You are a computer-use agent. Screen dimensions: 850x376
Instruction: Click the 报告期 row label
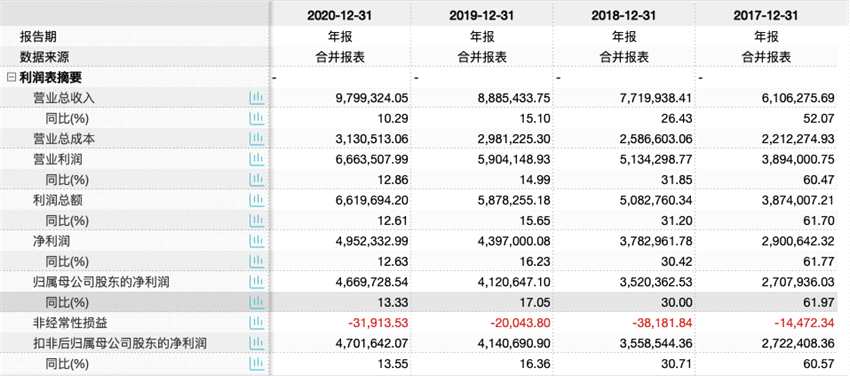pos(38,37)
